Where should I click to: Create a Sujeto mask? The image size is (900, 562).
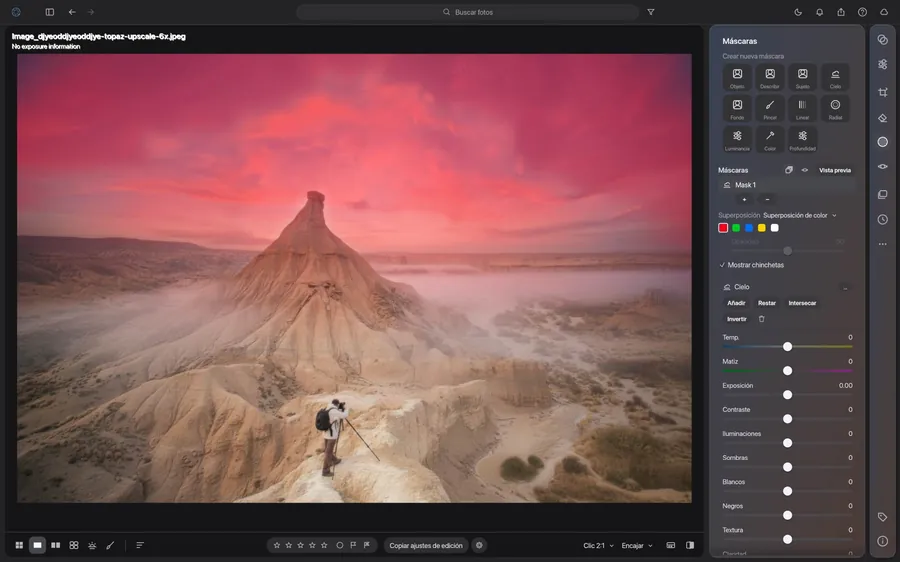(x=802, y=78)
